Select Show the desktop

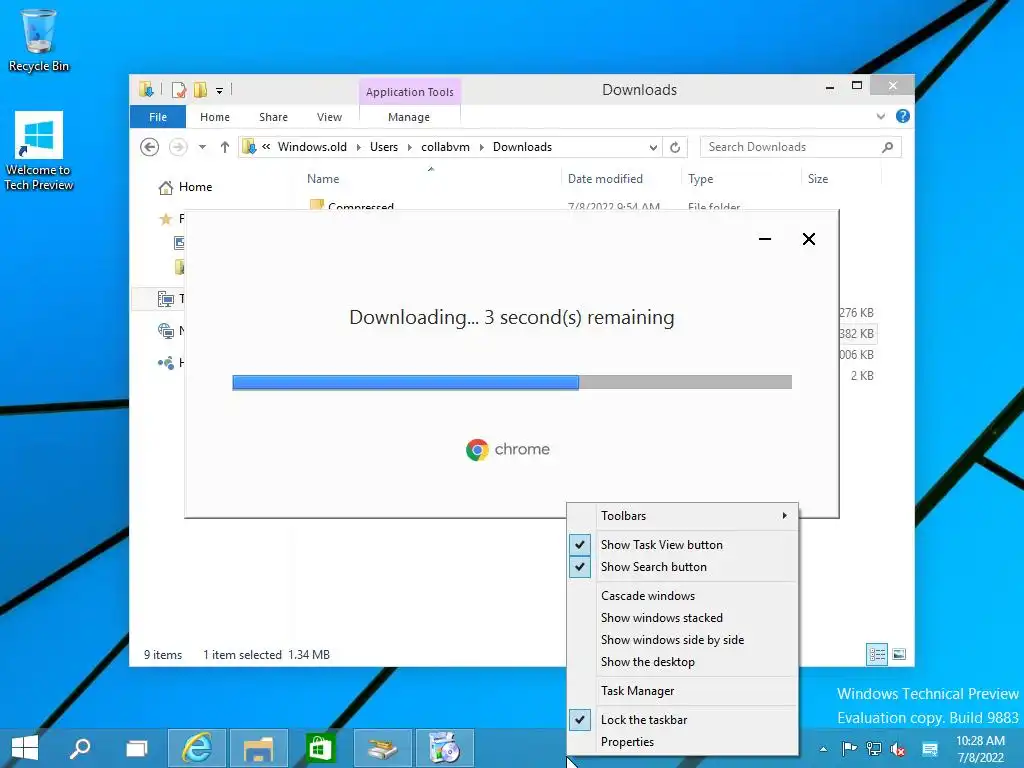point(682,662)
